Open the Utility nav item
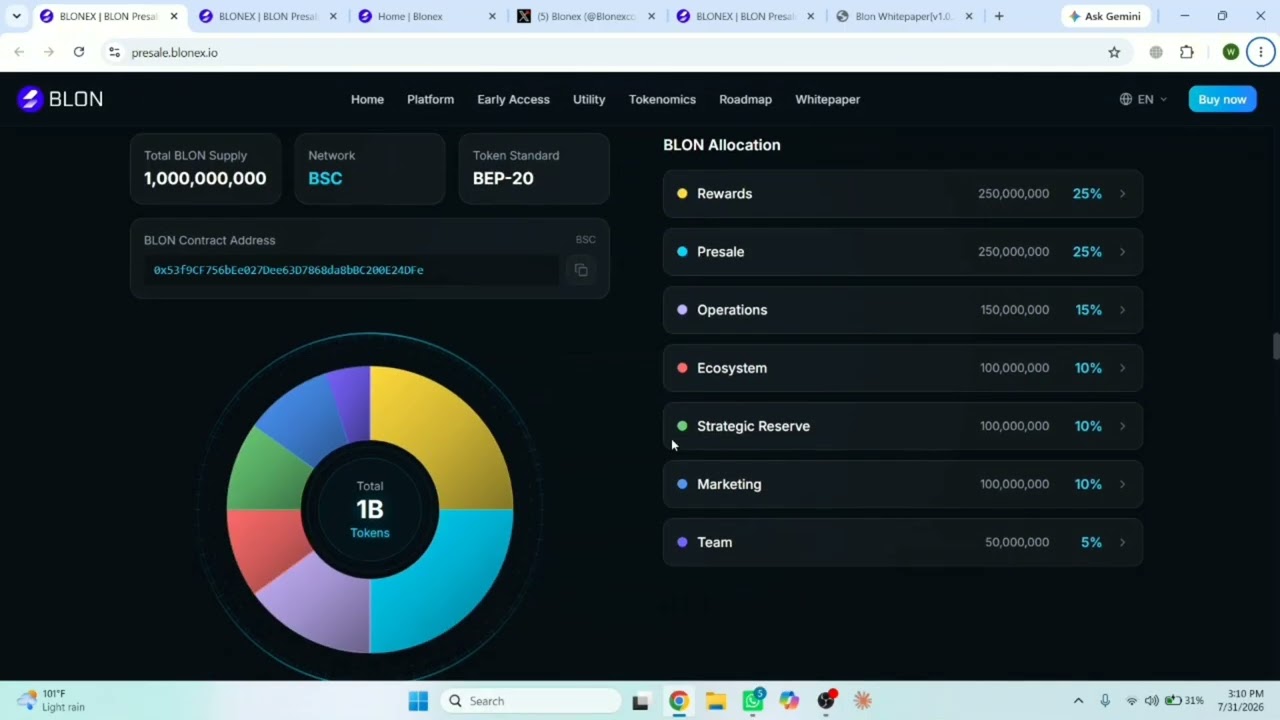Screen dimensions: 1280x720 (589, 99)
